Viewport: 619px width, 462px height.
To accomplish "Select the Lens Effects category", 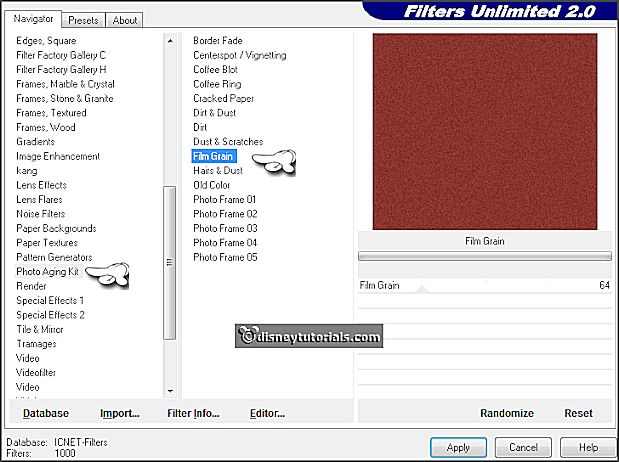I will pyautogui.click(x=41, y=185).
